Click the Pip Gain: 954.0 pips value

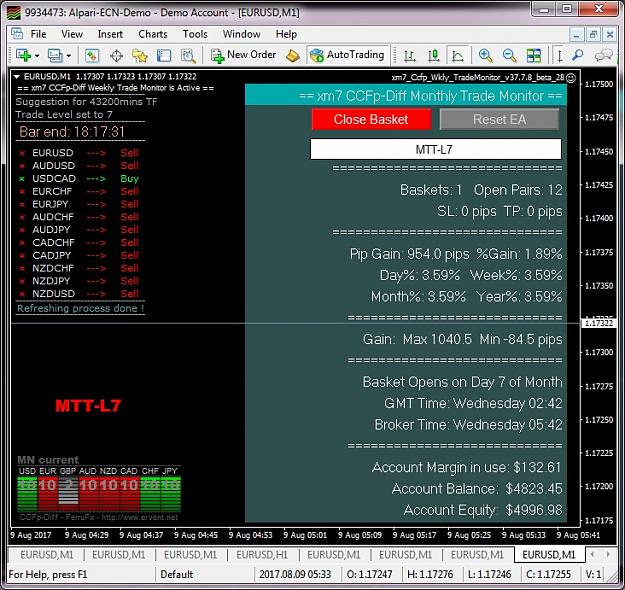click(411, 254)
